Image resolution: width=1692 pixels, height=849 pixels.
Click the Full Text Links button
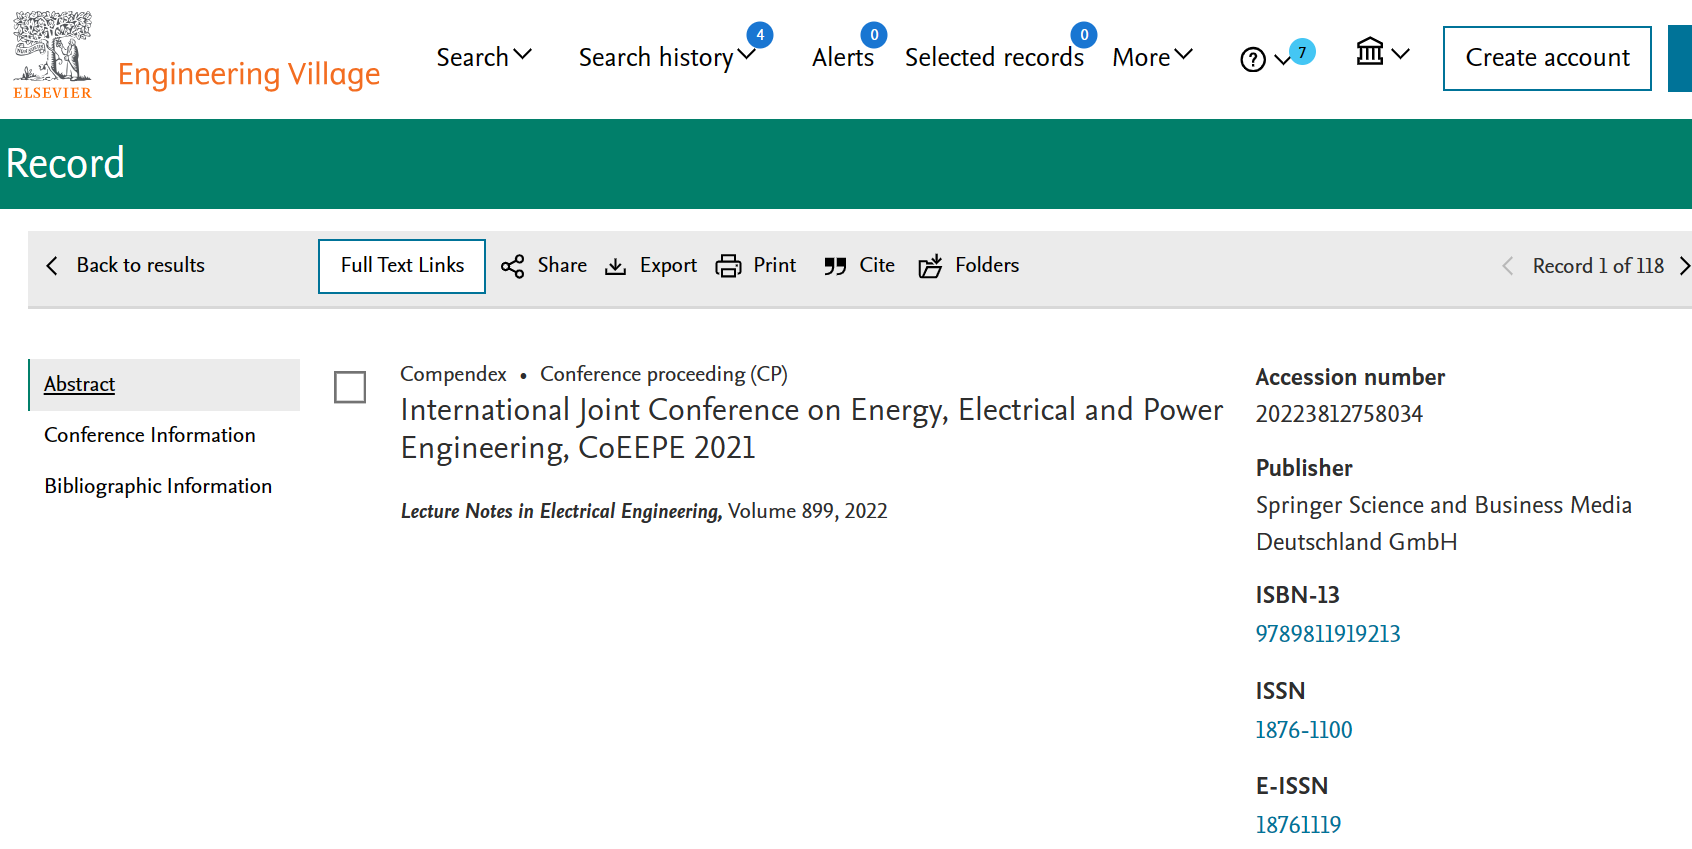pos(402,266)
